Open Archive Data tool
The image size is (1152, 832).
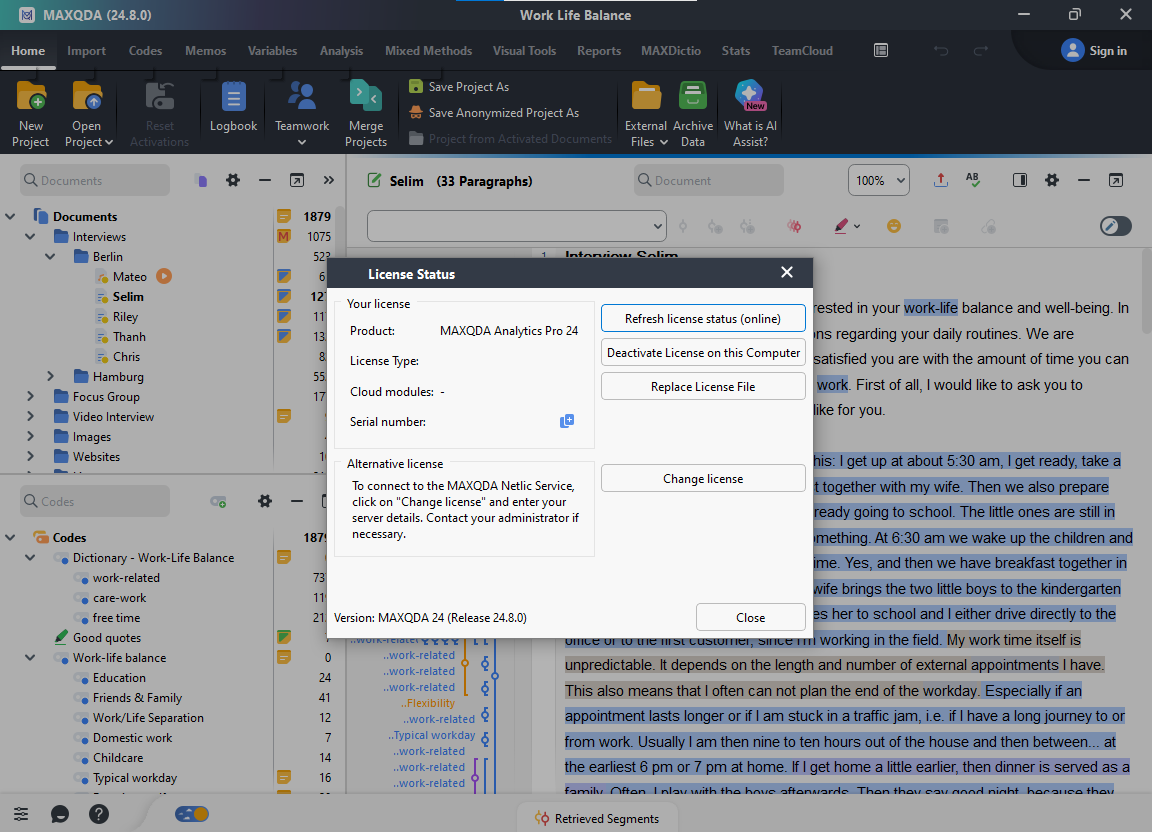pos(693,114)
